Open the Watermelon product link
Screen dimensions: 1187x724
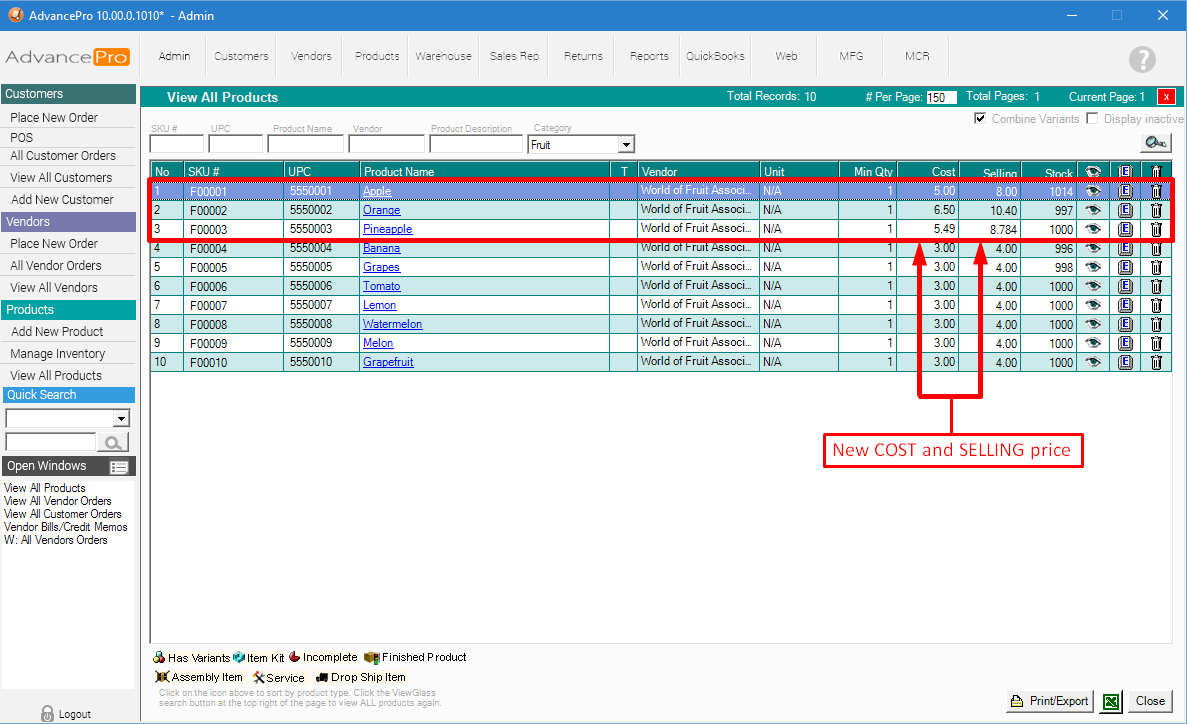tap(392, 324)
